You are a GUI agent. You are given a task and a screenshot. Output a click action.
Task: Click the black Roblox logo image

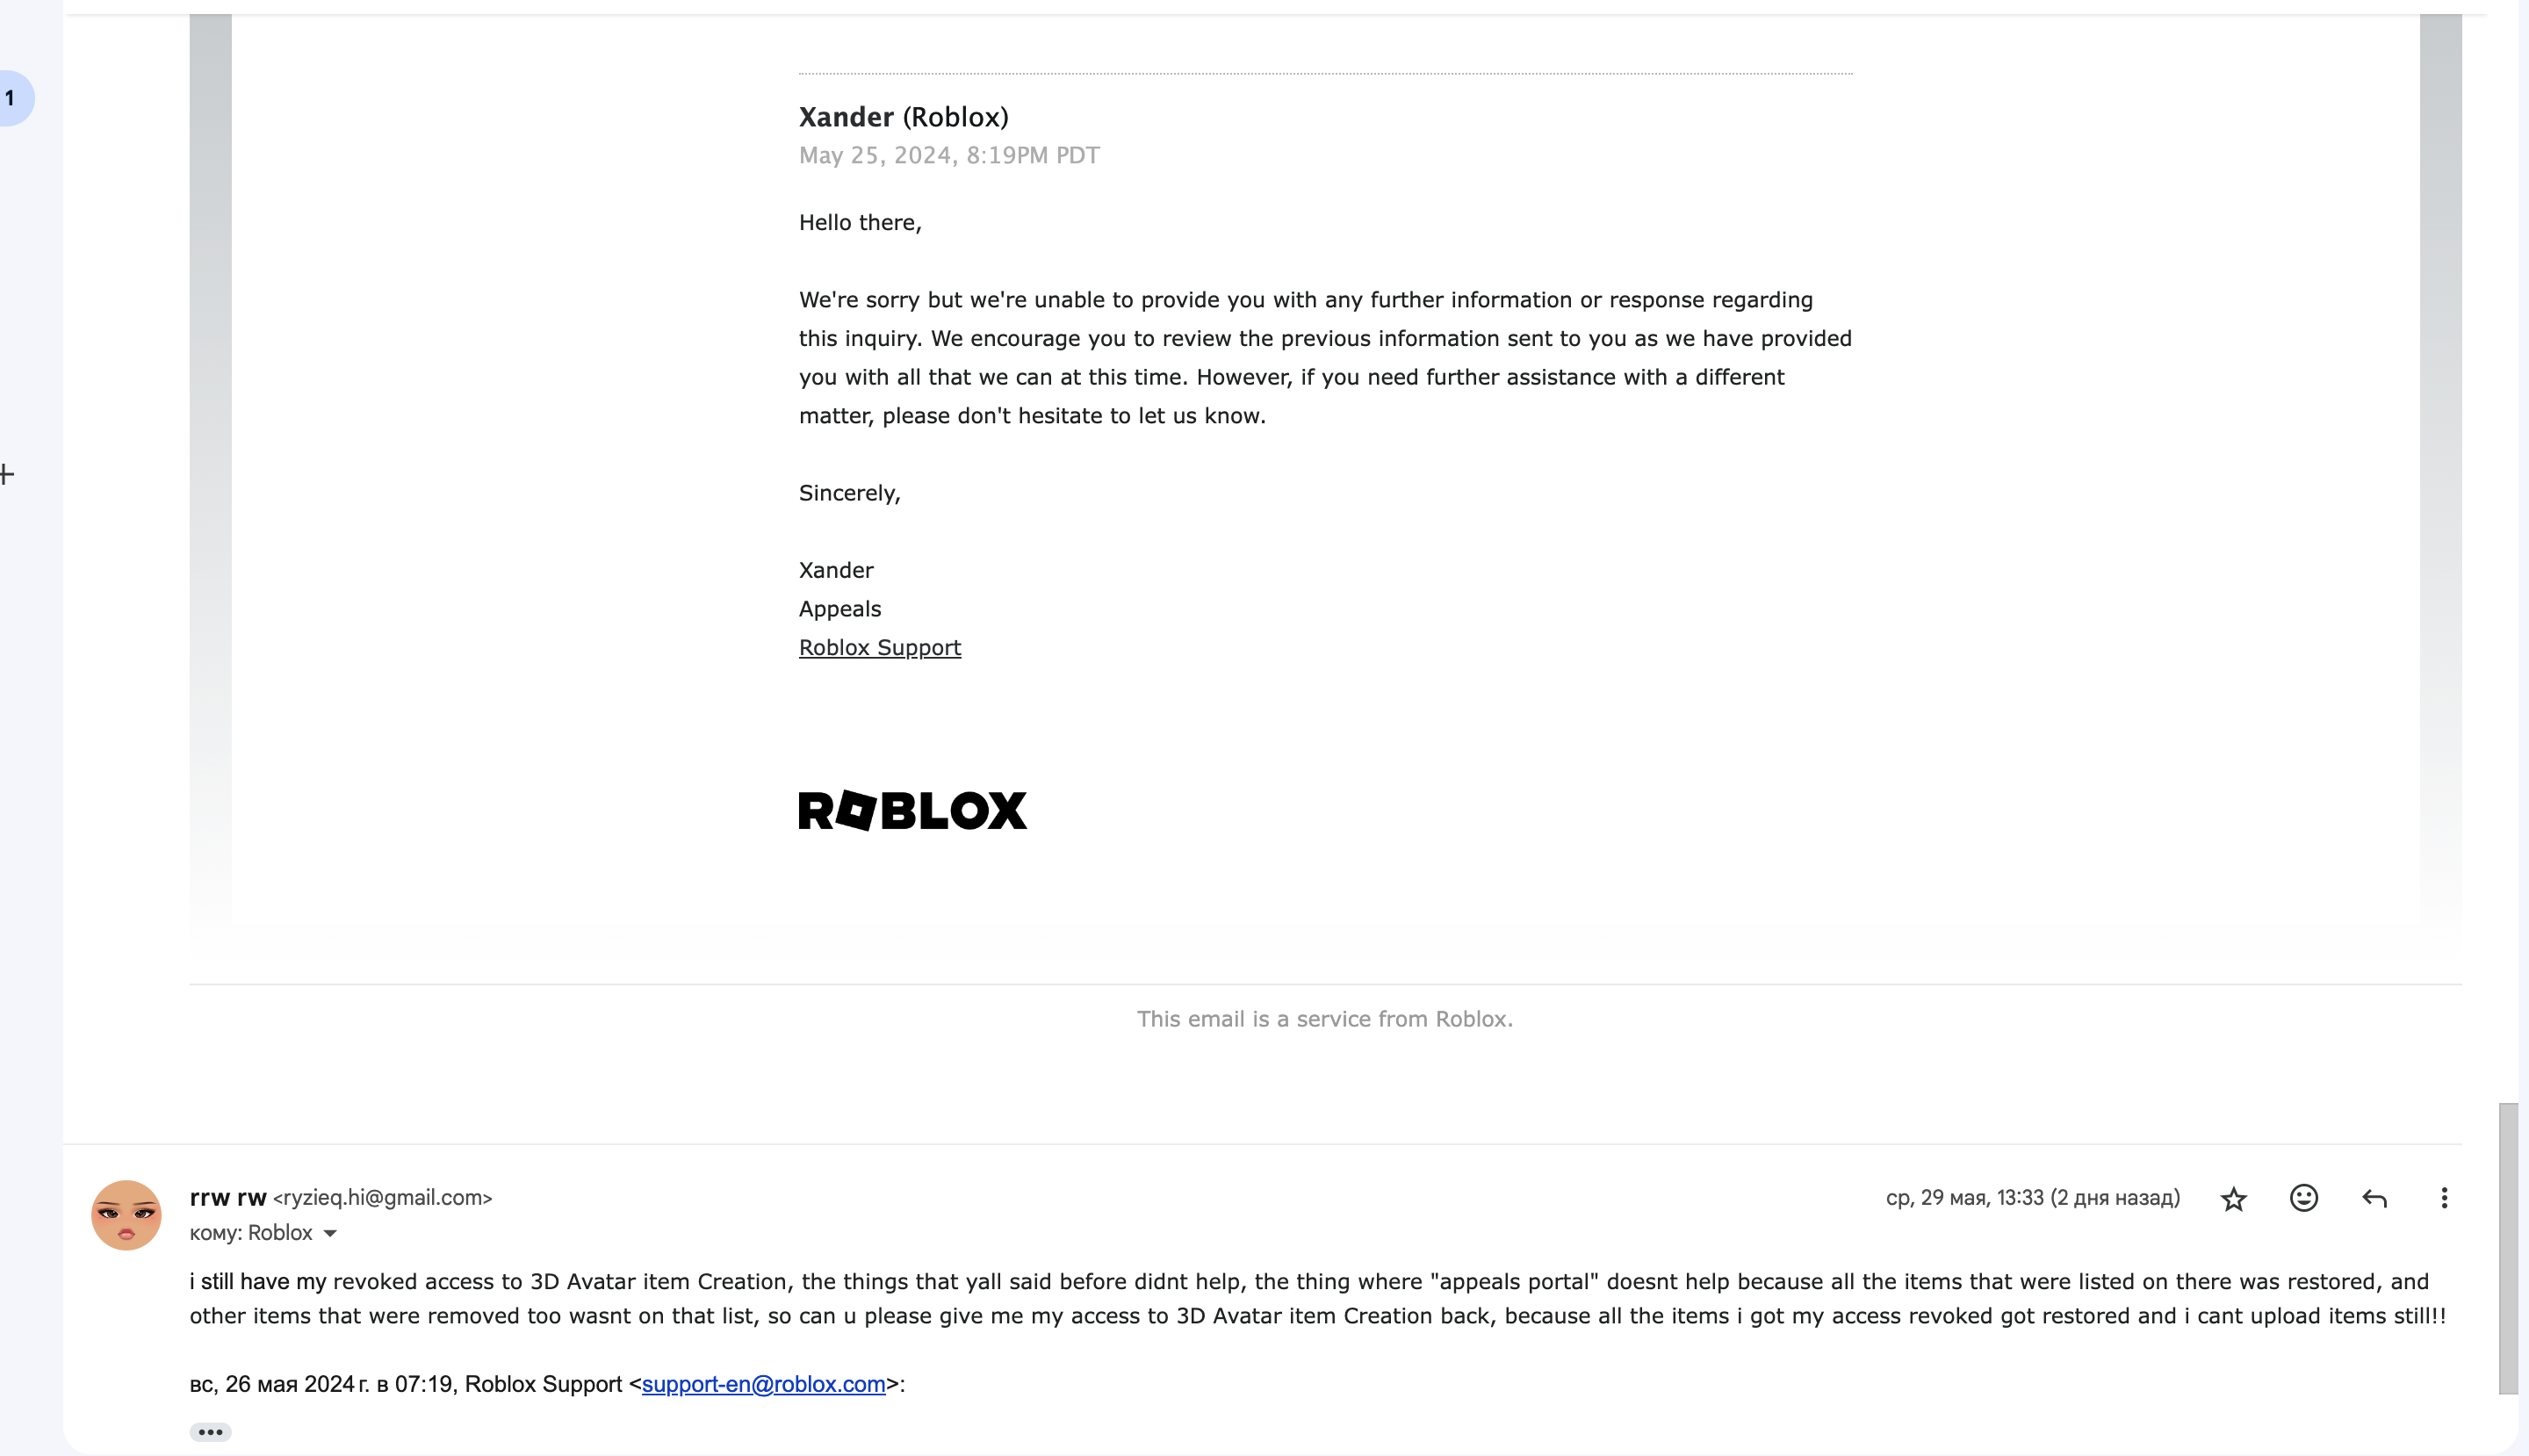coord(912,810)
